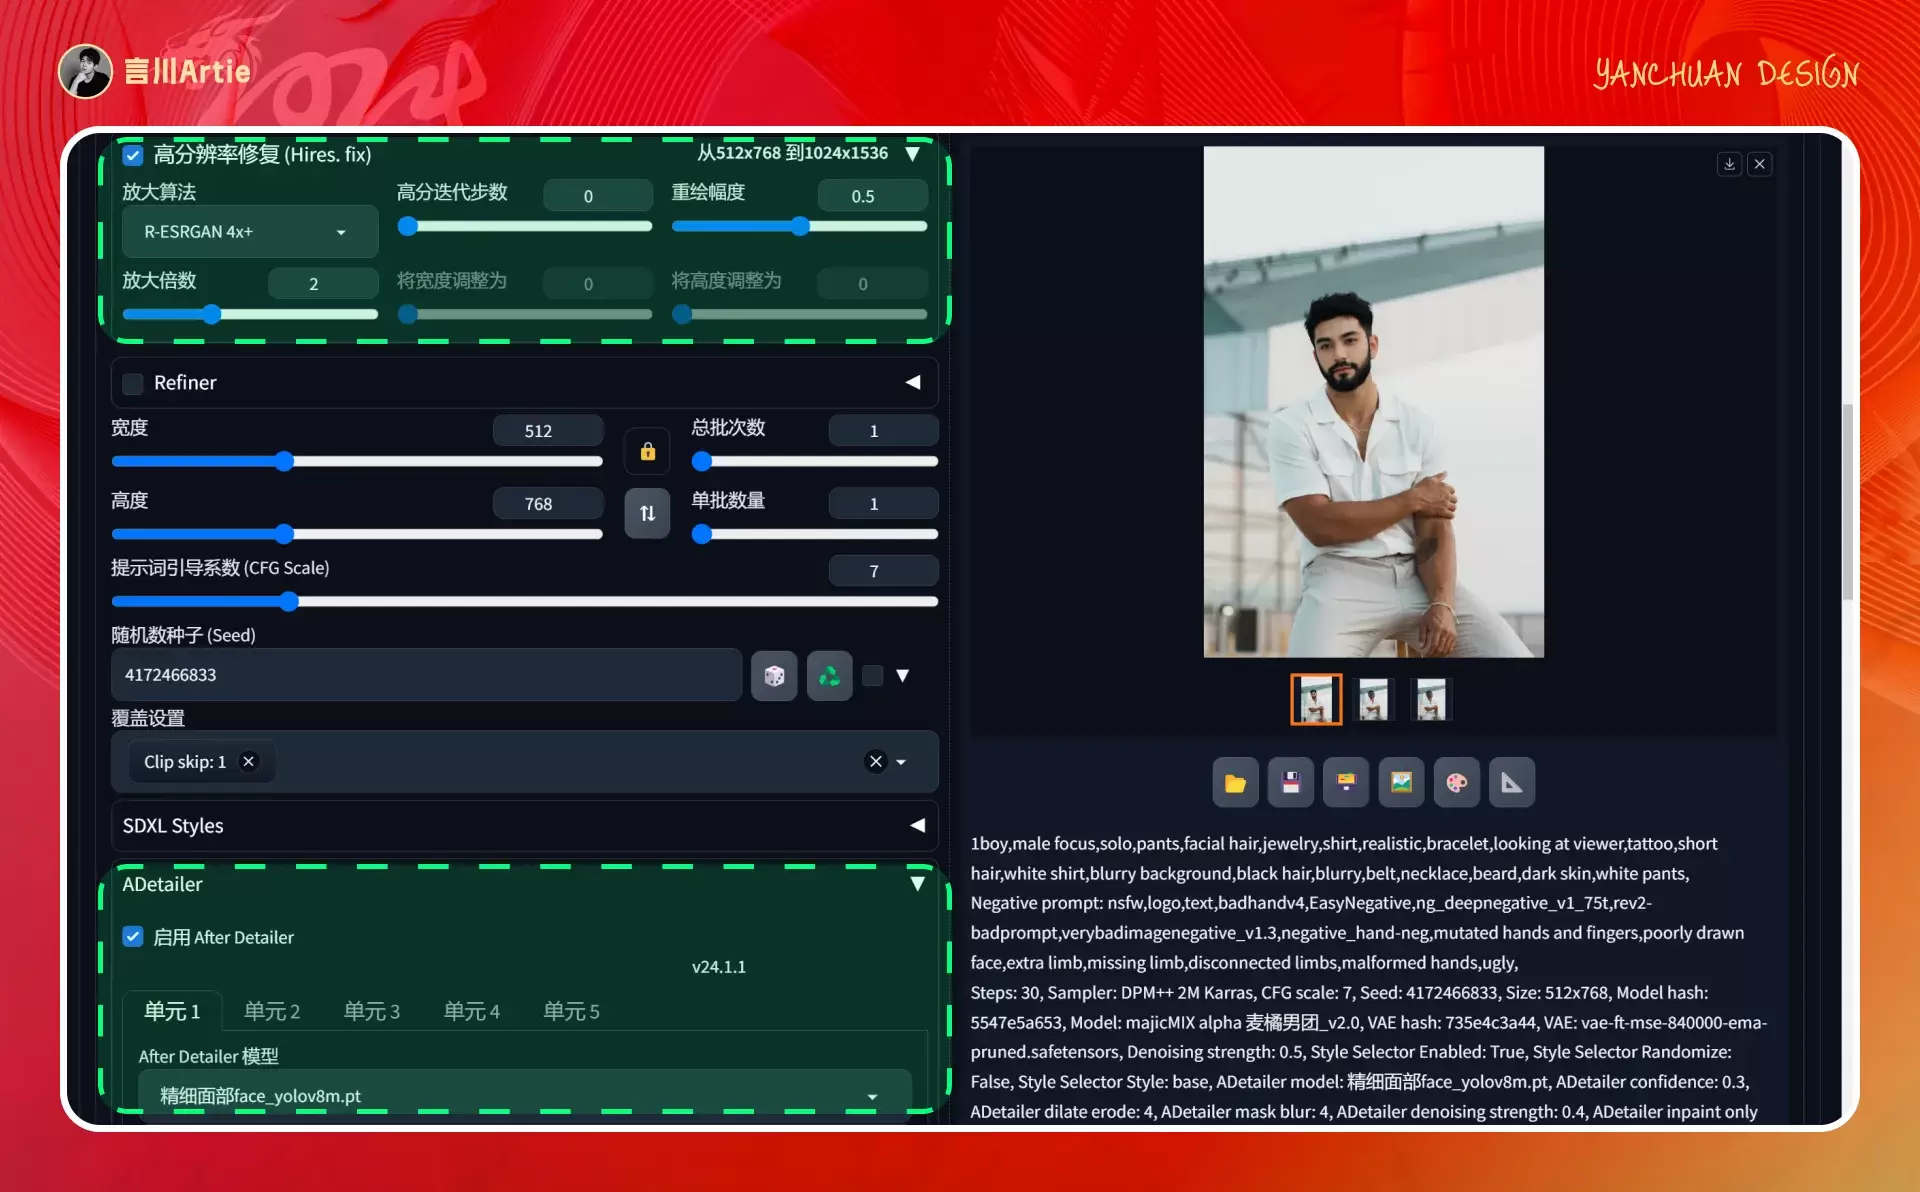
Task: Open the After Detailer 模型 dropdown
Action: click(524, 1095)
